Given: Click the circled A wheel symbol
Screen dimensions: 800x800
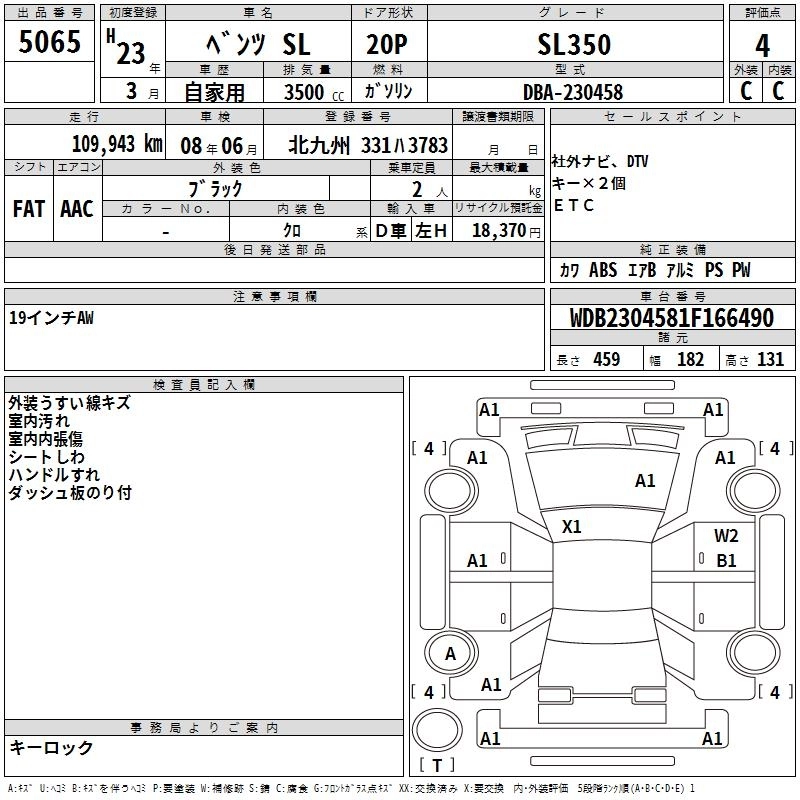Looking at the screenshot, I should 450,654.
